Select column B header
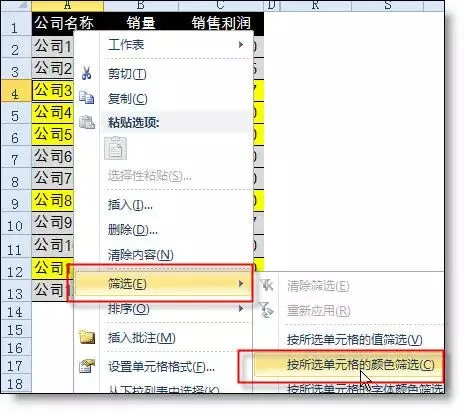466x415 pixels. (x=141, y=6)
